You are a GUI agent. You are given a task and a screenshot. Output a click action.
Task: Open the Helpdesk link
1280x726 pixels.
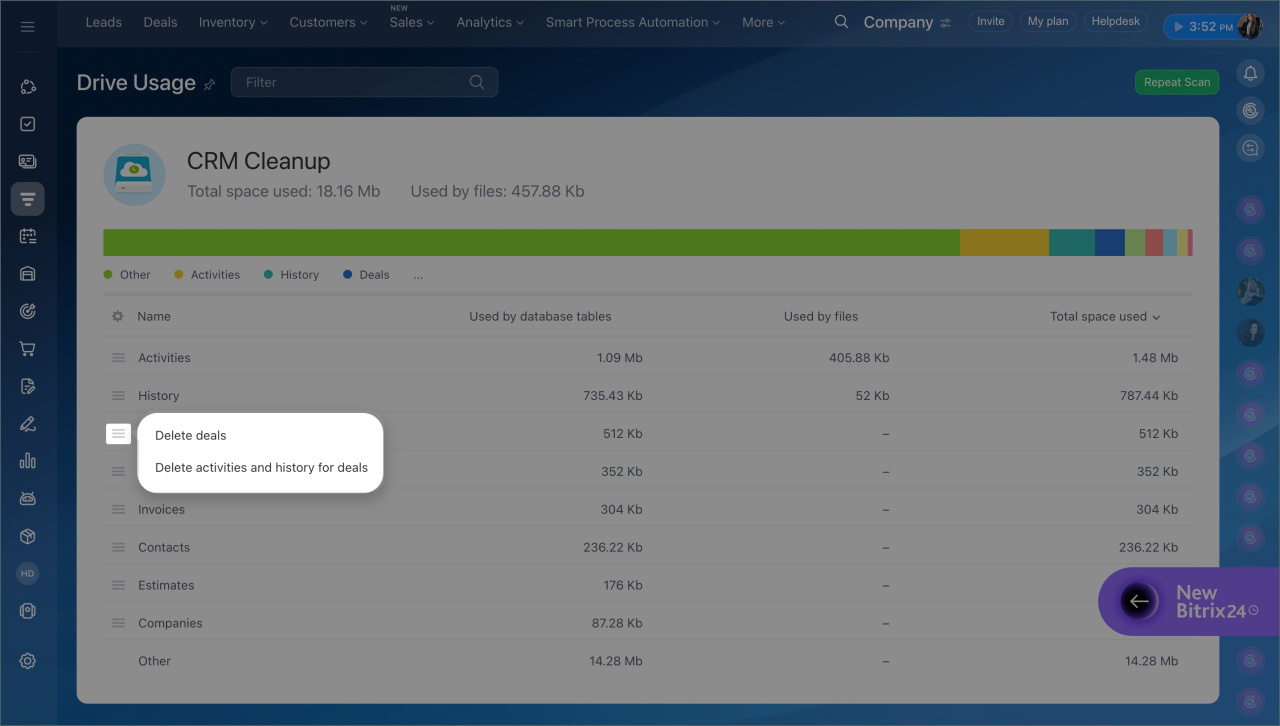point(1115,21)
